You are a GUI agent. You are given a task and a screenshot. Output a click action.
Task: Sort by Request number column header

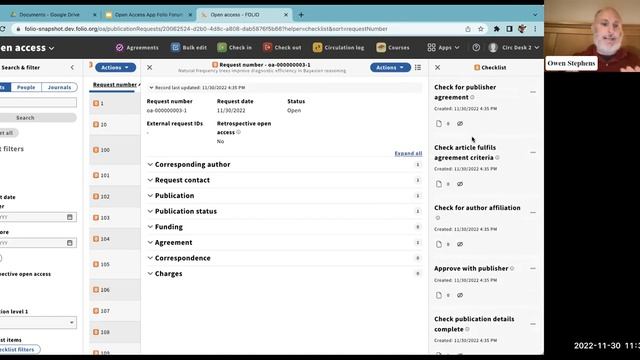coord(115,85)
